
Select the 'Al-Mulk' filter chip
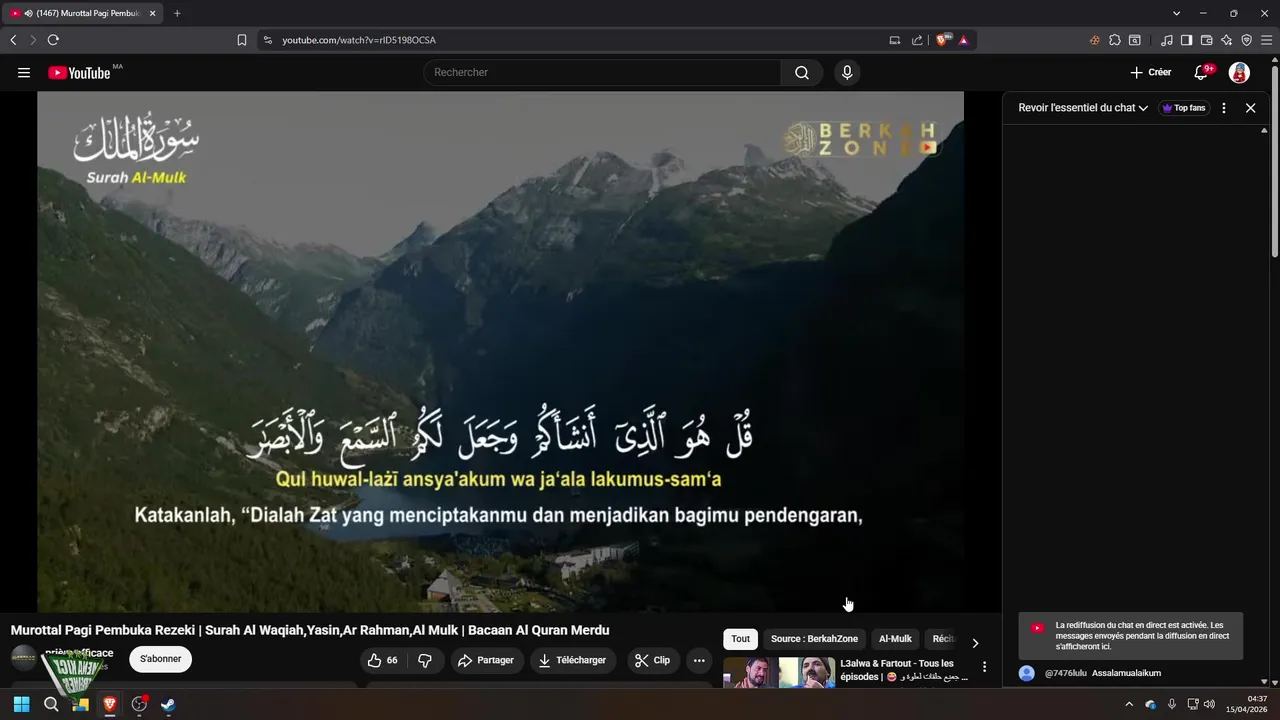(895, 639)
